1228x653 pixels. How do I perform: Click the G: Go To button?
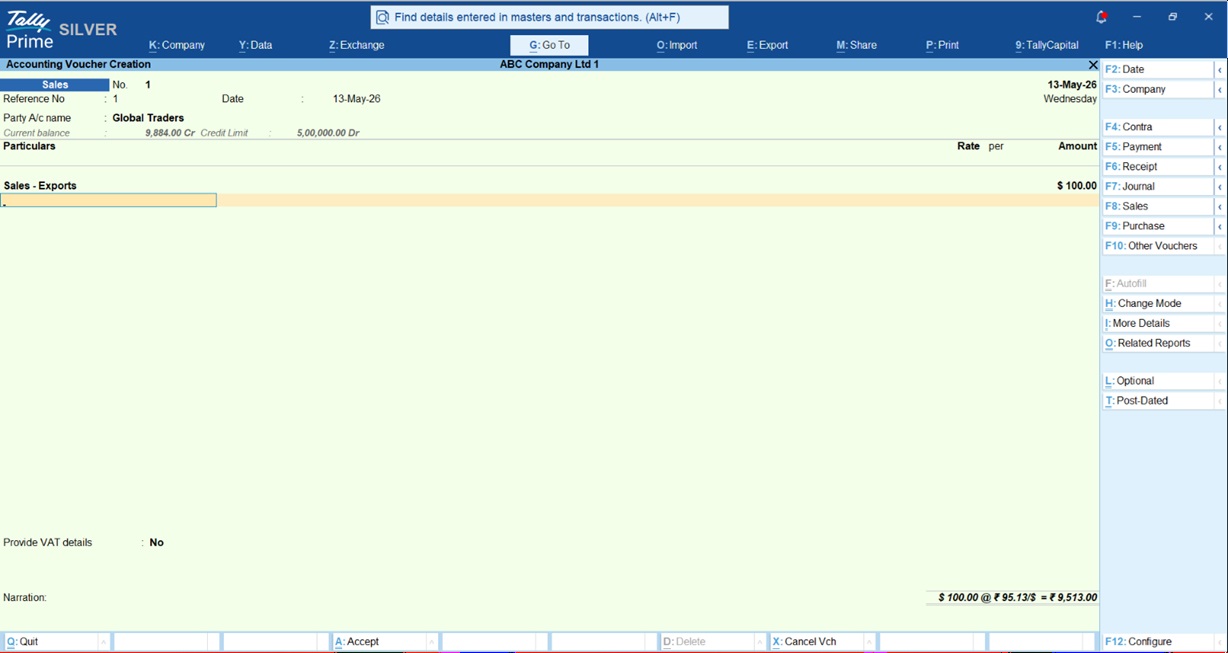(x=549, y=45)
